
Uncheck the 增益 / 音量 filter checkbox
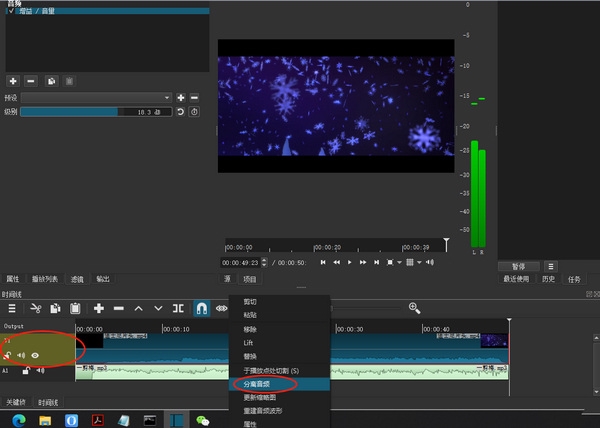(11, 11)
